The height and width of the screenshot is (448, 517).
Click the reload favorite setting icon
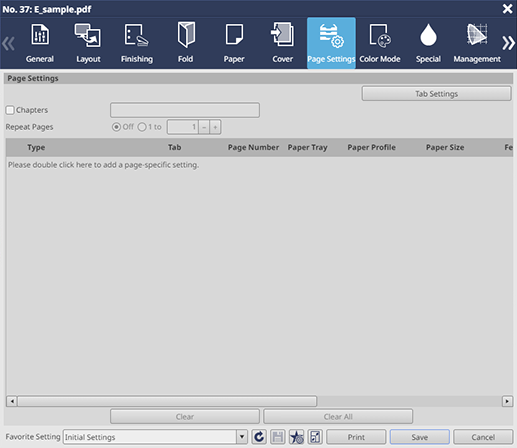click(259, 437)
